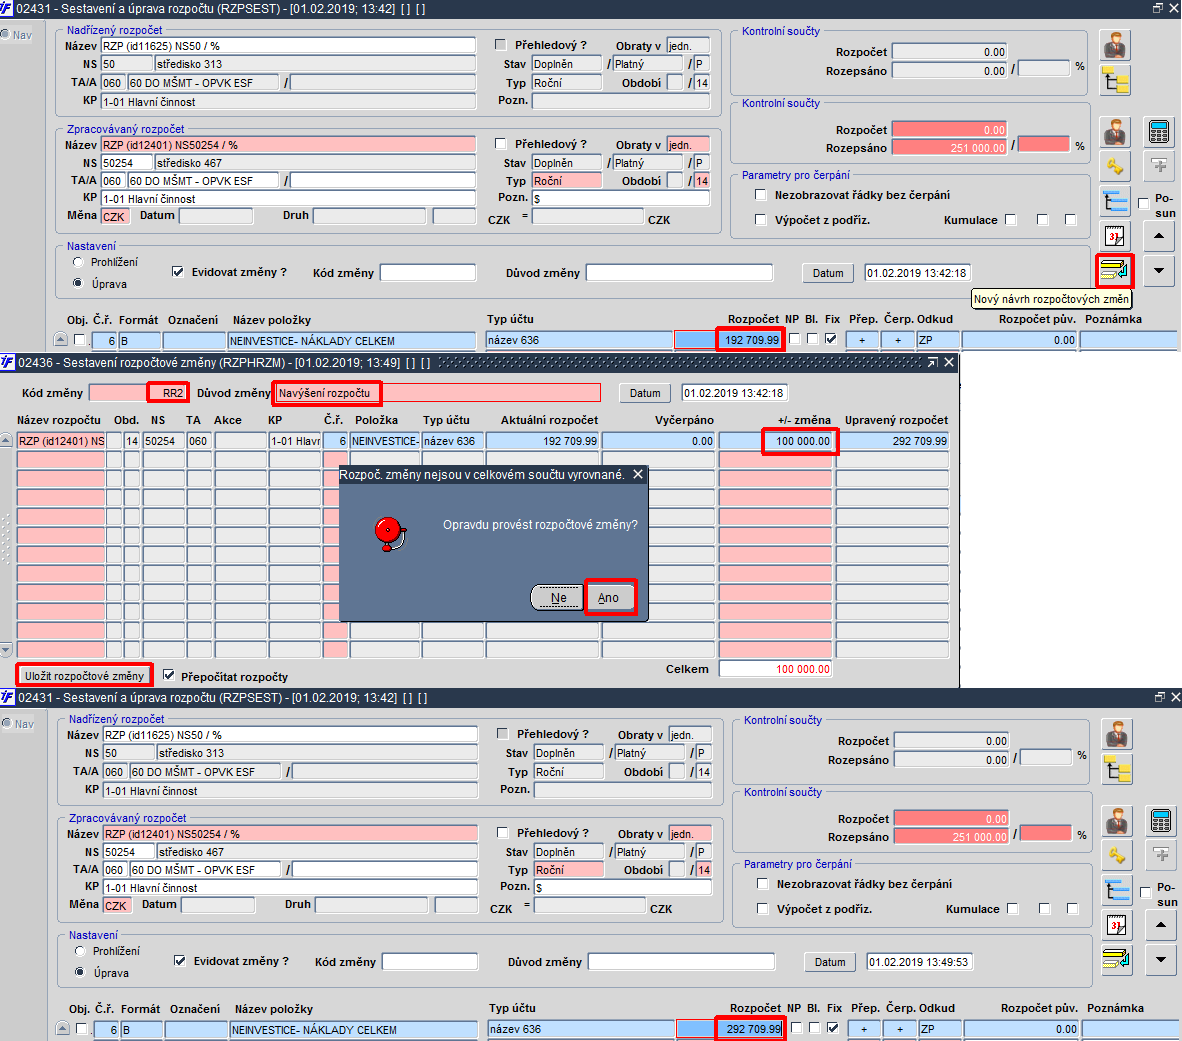Open the calendar icon in lower 02431 window
Screen dimensions: 1182x1041
point(1116,925)
